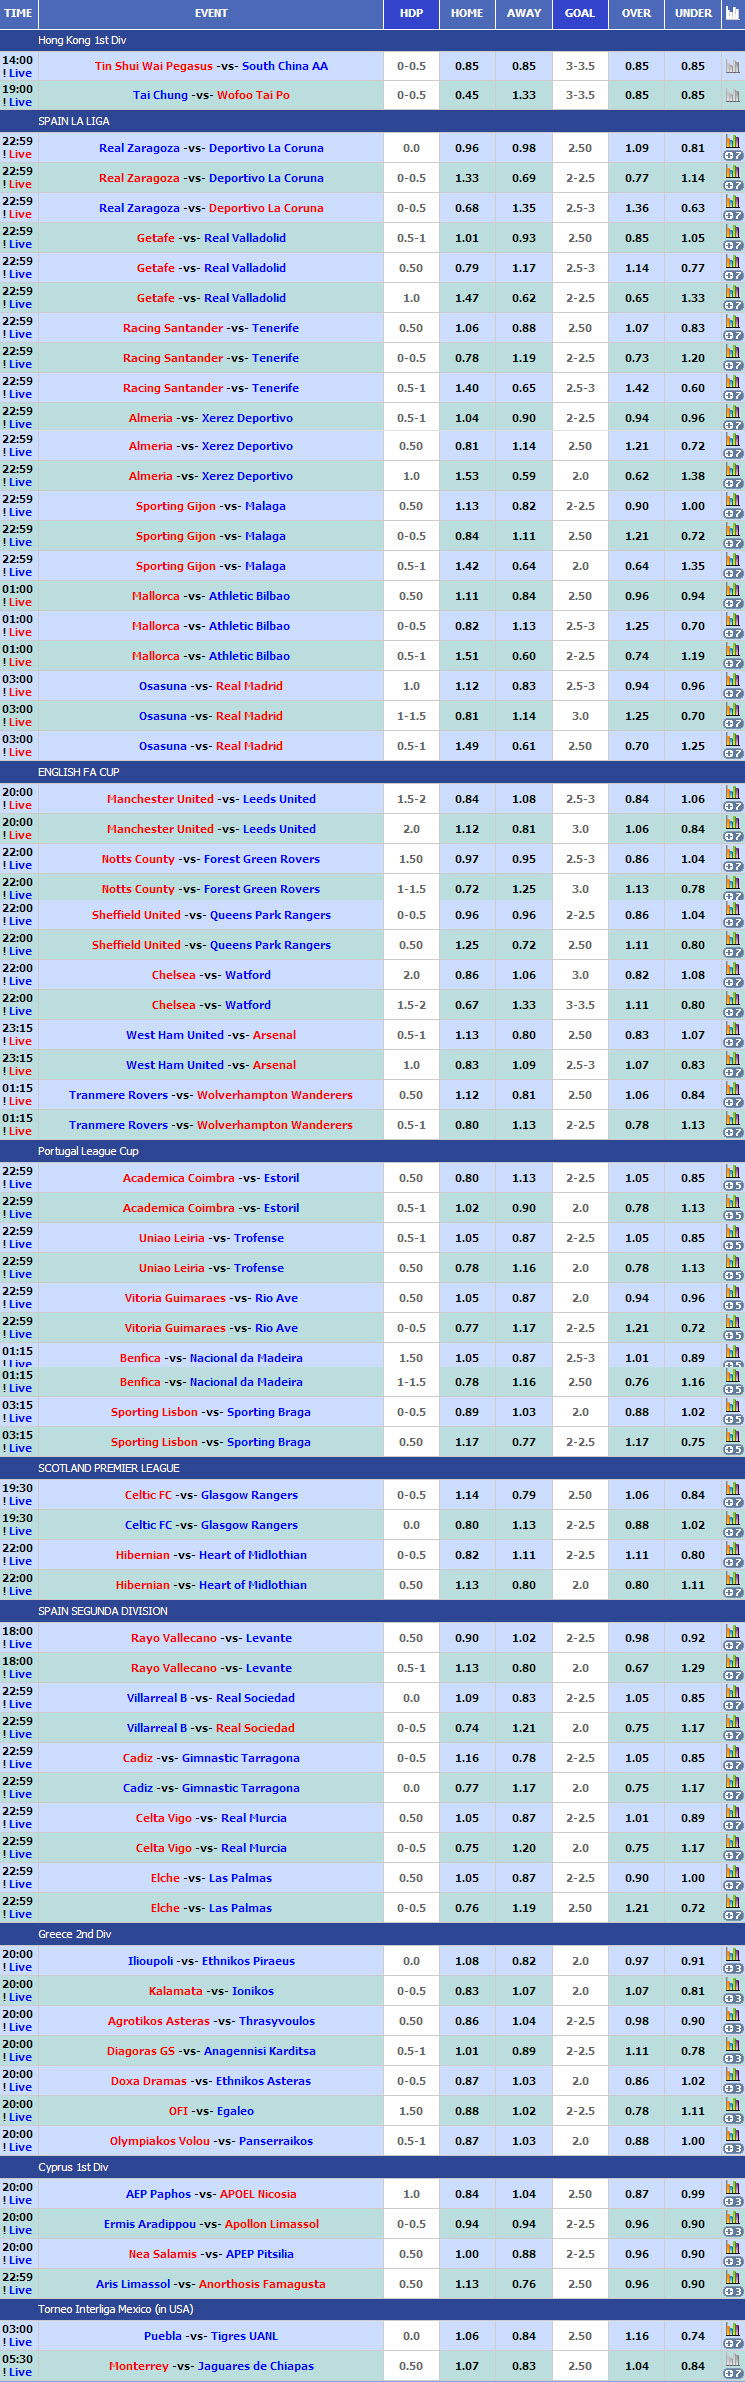
Task: Click the Kalamata vs Ionikos event name
Action: tap(211, 1991)
